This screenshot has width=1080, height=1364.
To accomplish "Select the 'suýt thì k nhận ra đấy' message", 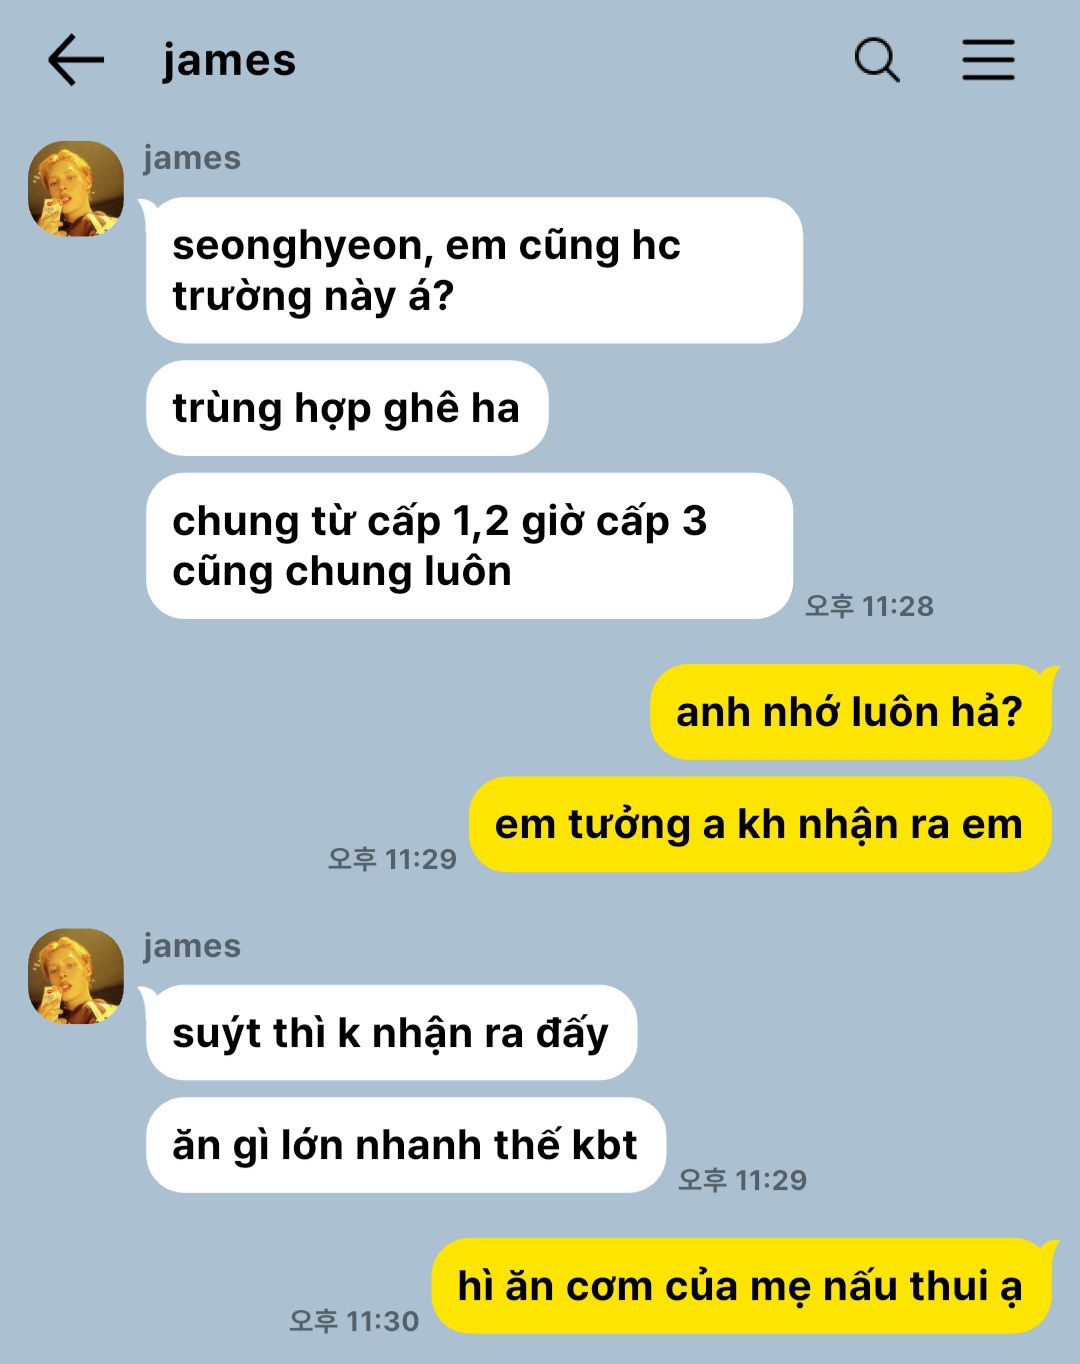I will click(391, 1032).
